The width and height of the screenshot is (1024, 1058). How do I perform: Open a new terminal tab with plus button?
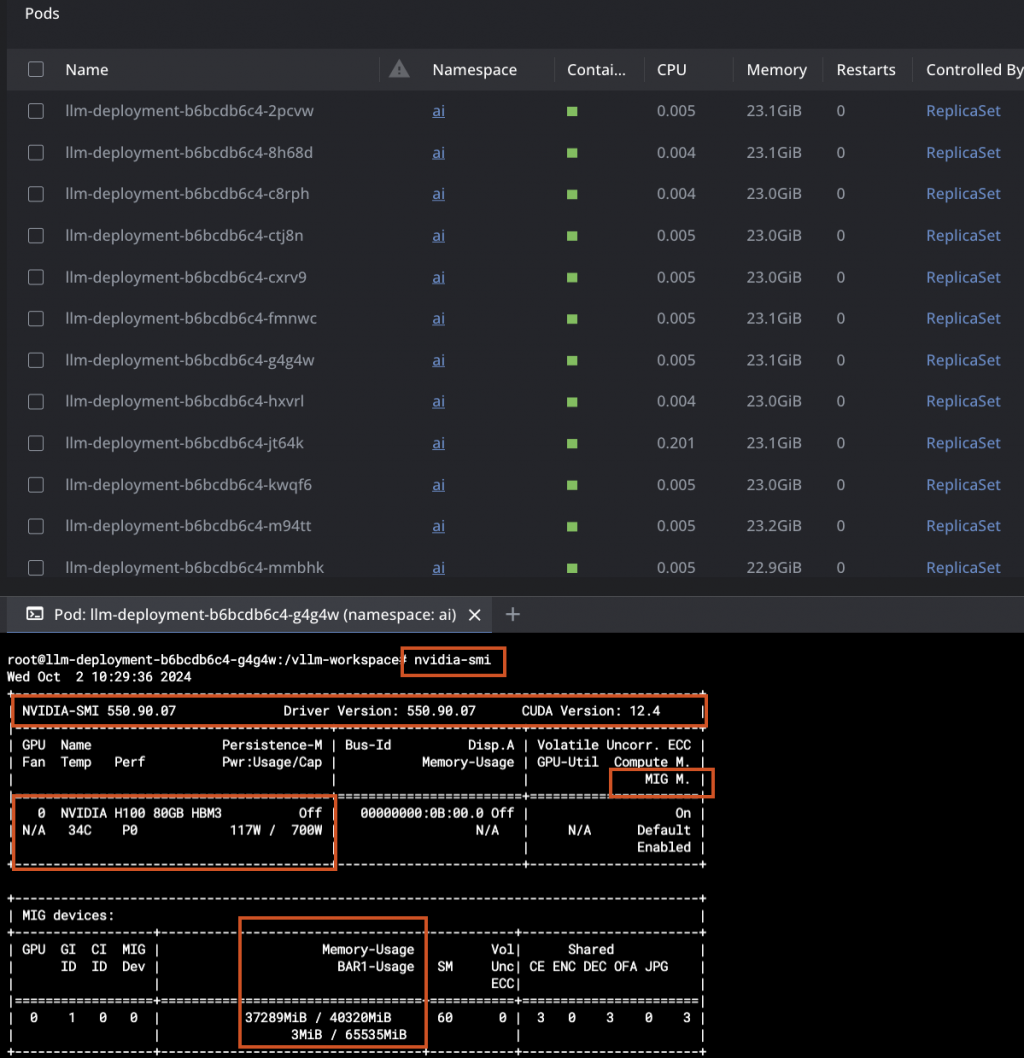tap(513, 614)
